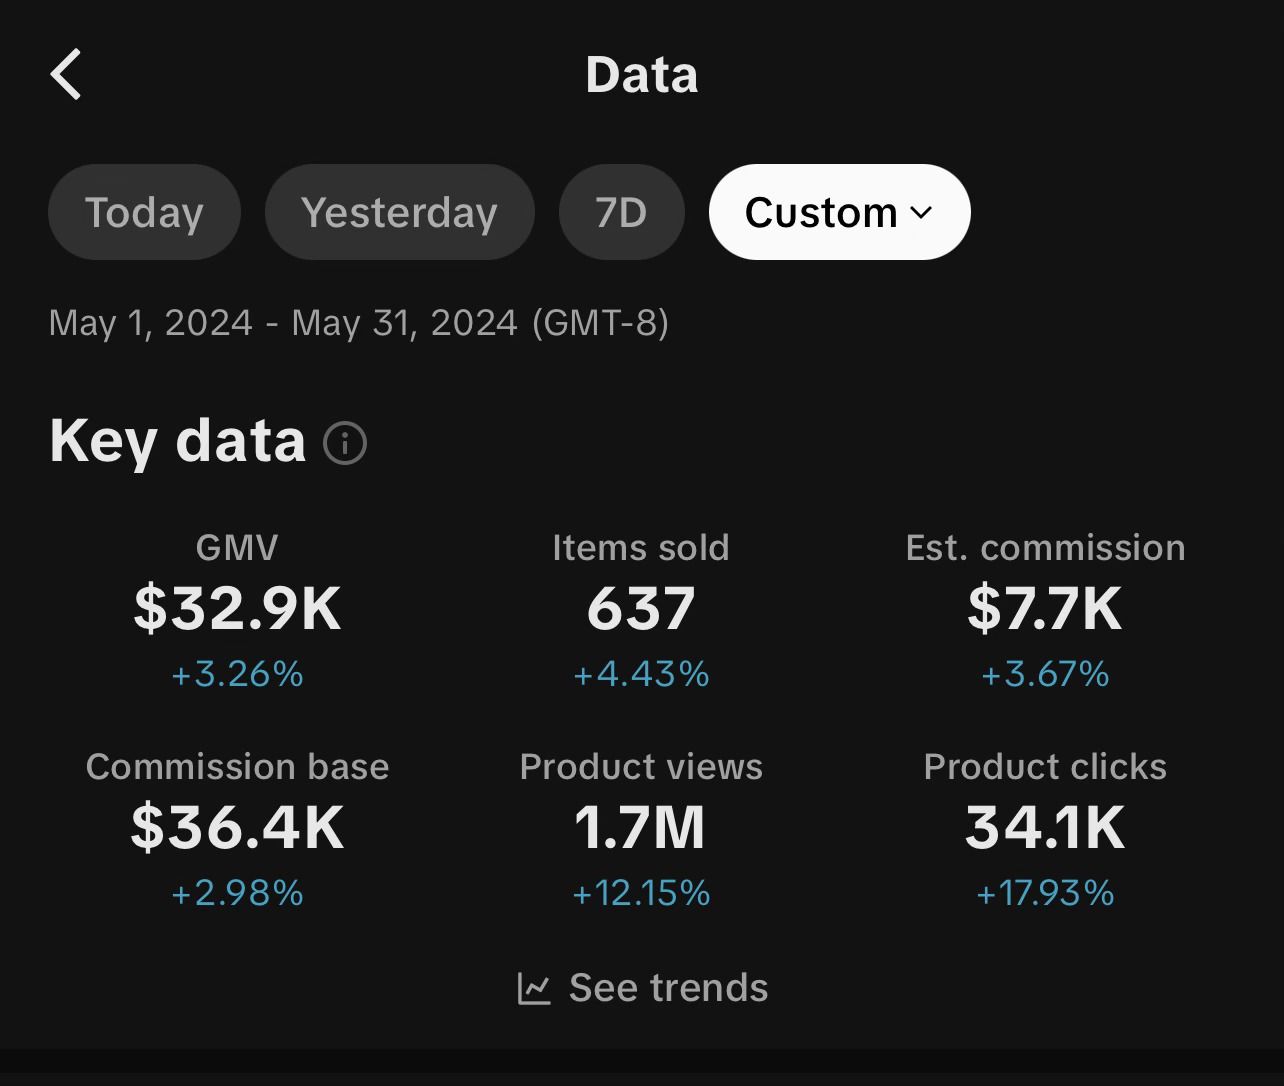Click the GMV +3.26% change value
Viewport: 1284px width, 1086px height.
click(237, 674)
